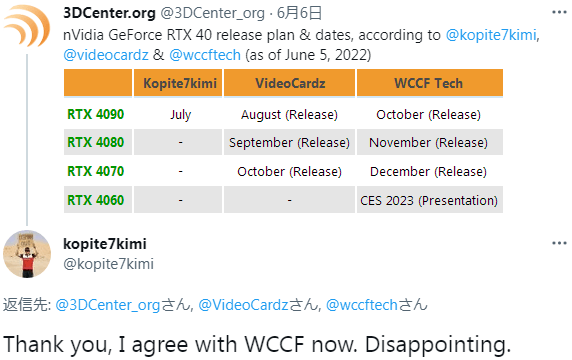This screenshot has width=572, height=360.
Task: Open the 3DCenter.org profile avatar
Action: tap(27, 26)
